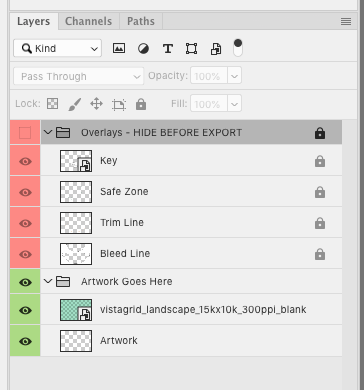Switch to the Channels tab
This screenshot has width=364, height=390.
(x=89, y=21)
